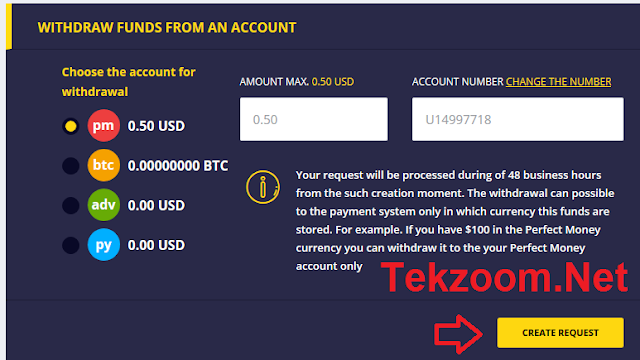Select the Perfect Money account radio button
Viewport: 640px width, 360px height.
point(71,126)
